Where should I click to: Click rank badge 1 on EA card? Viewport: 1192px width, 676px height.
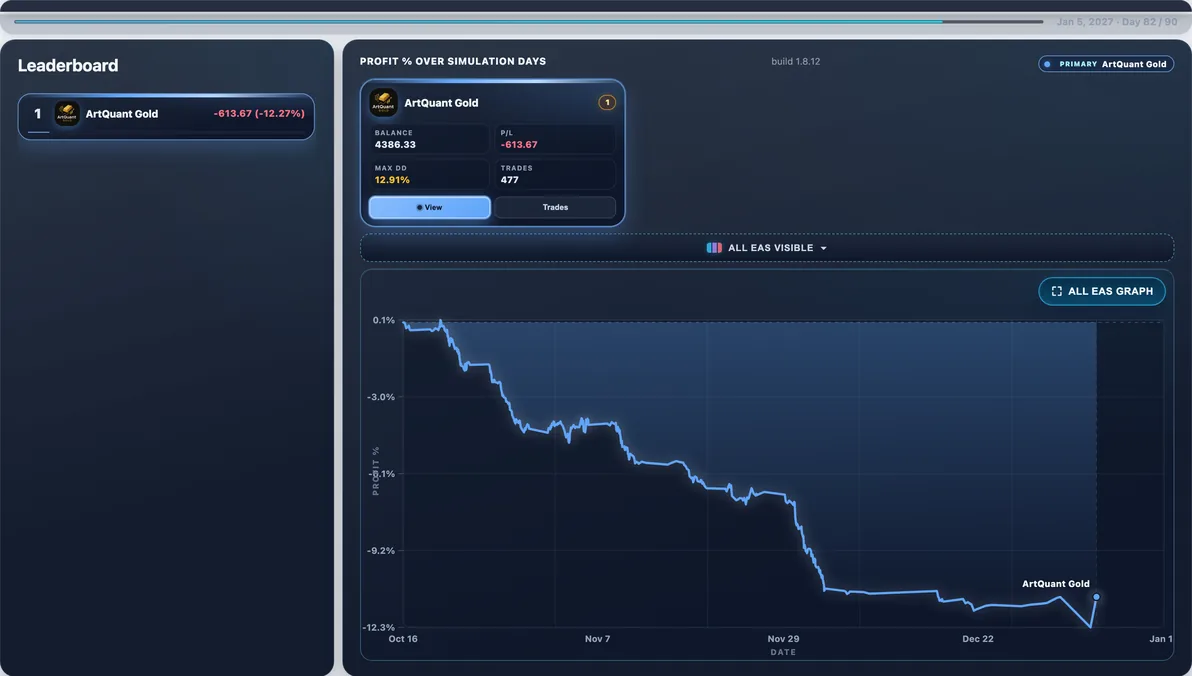click(x=607, y=103)
